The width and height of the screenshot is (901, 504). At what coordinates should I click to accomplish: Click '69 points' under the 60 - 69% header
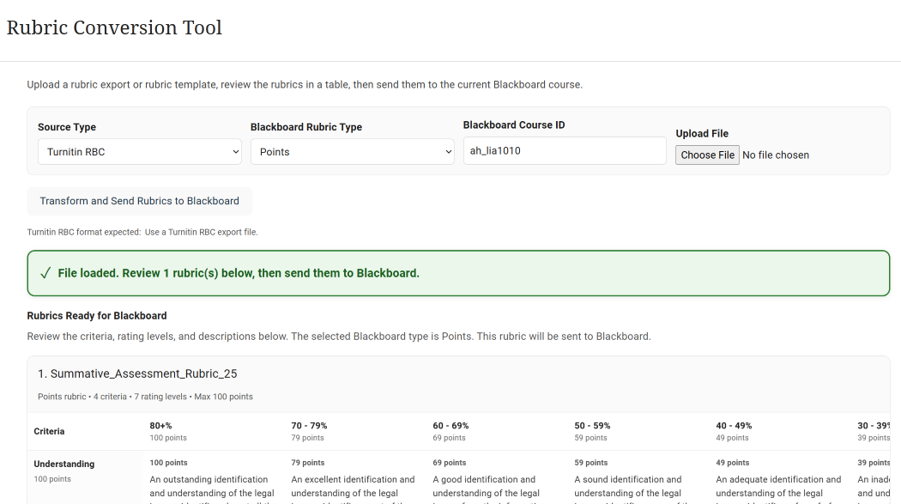449,438
